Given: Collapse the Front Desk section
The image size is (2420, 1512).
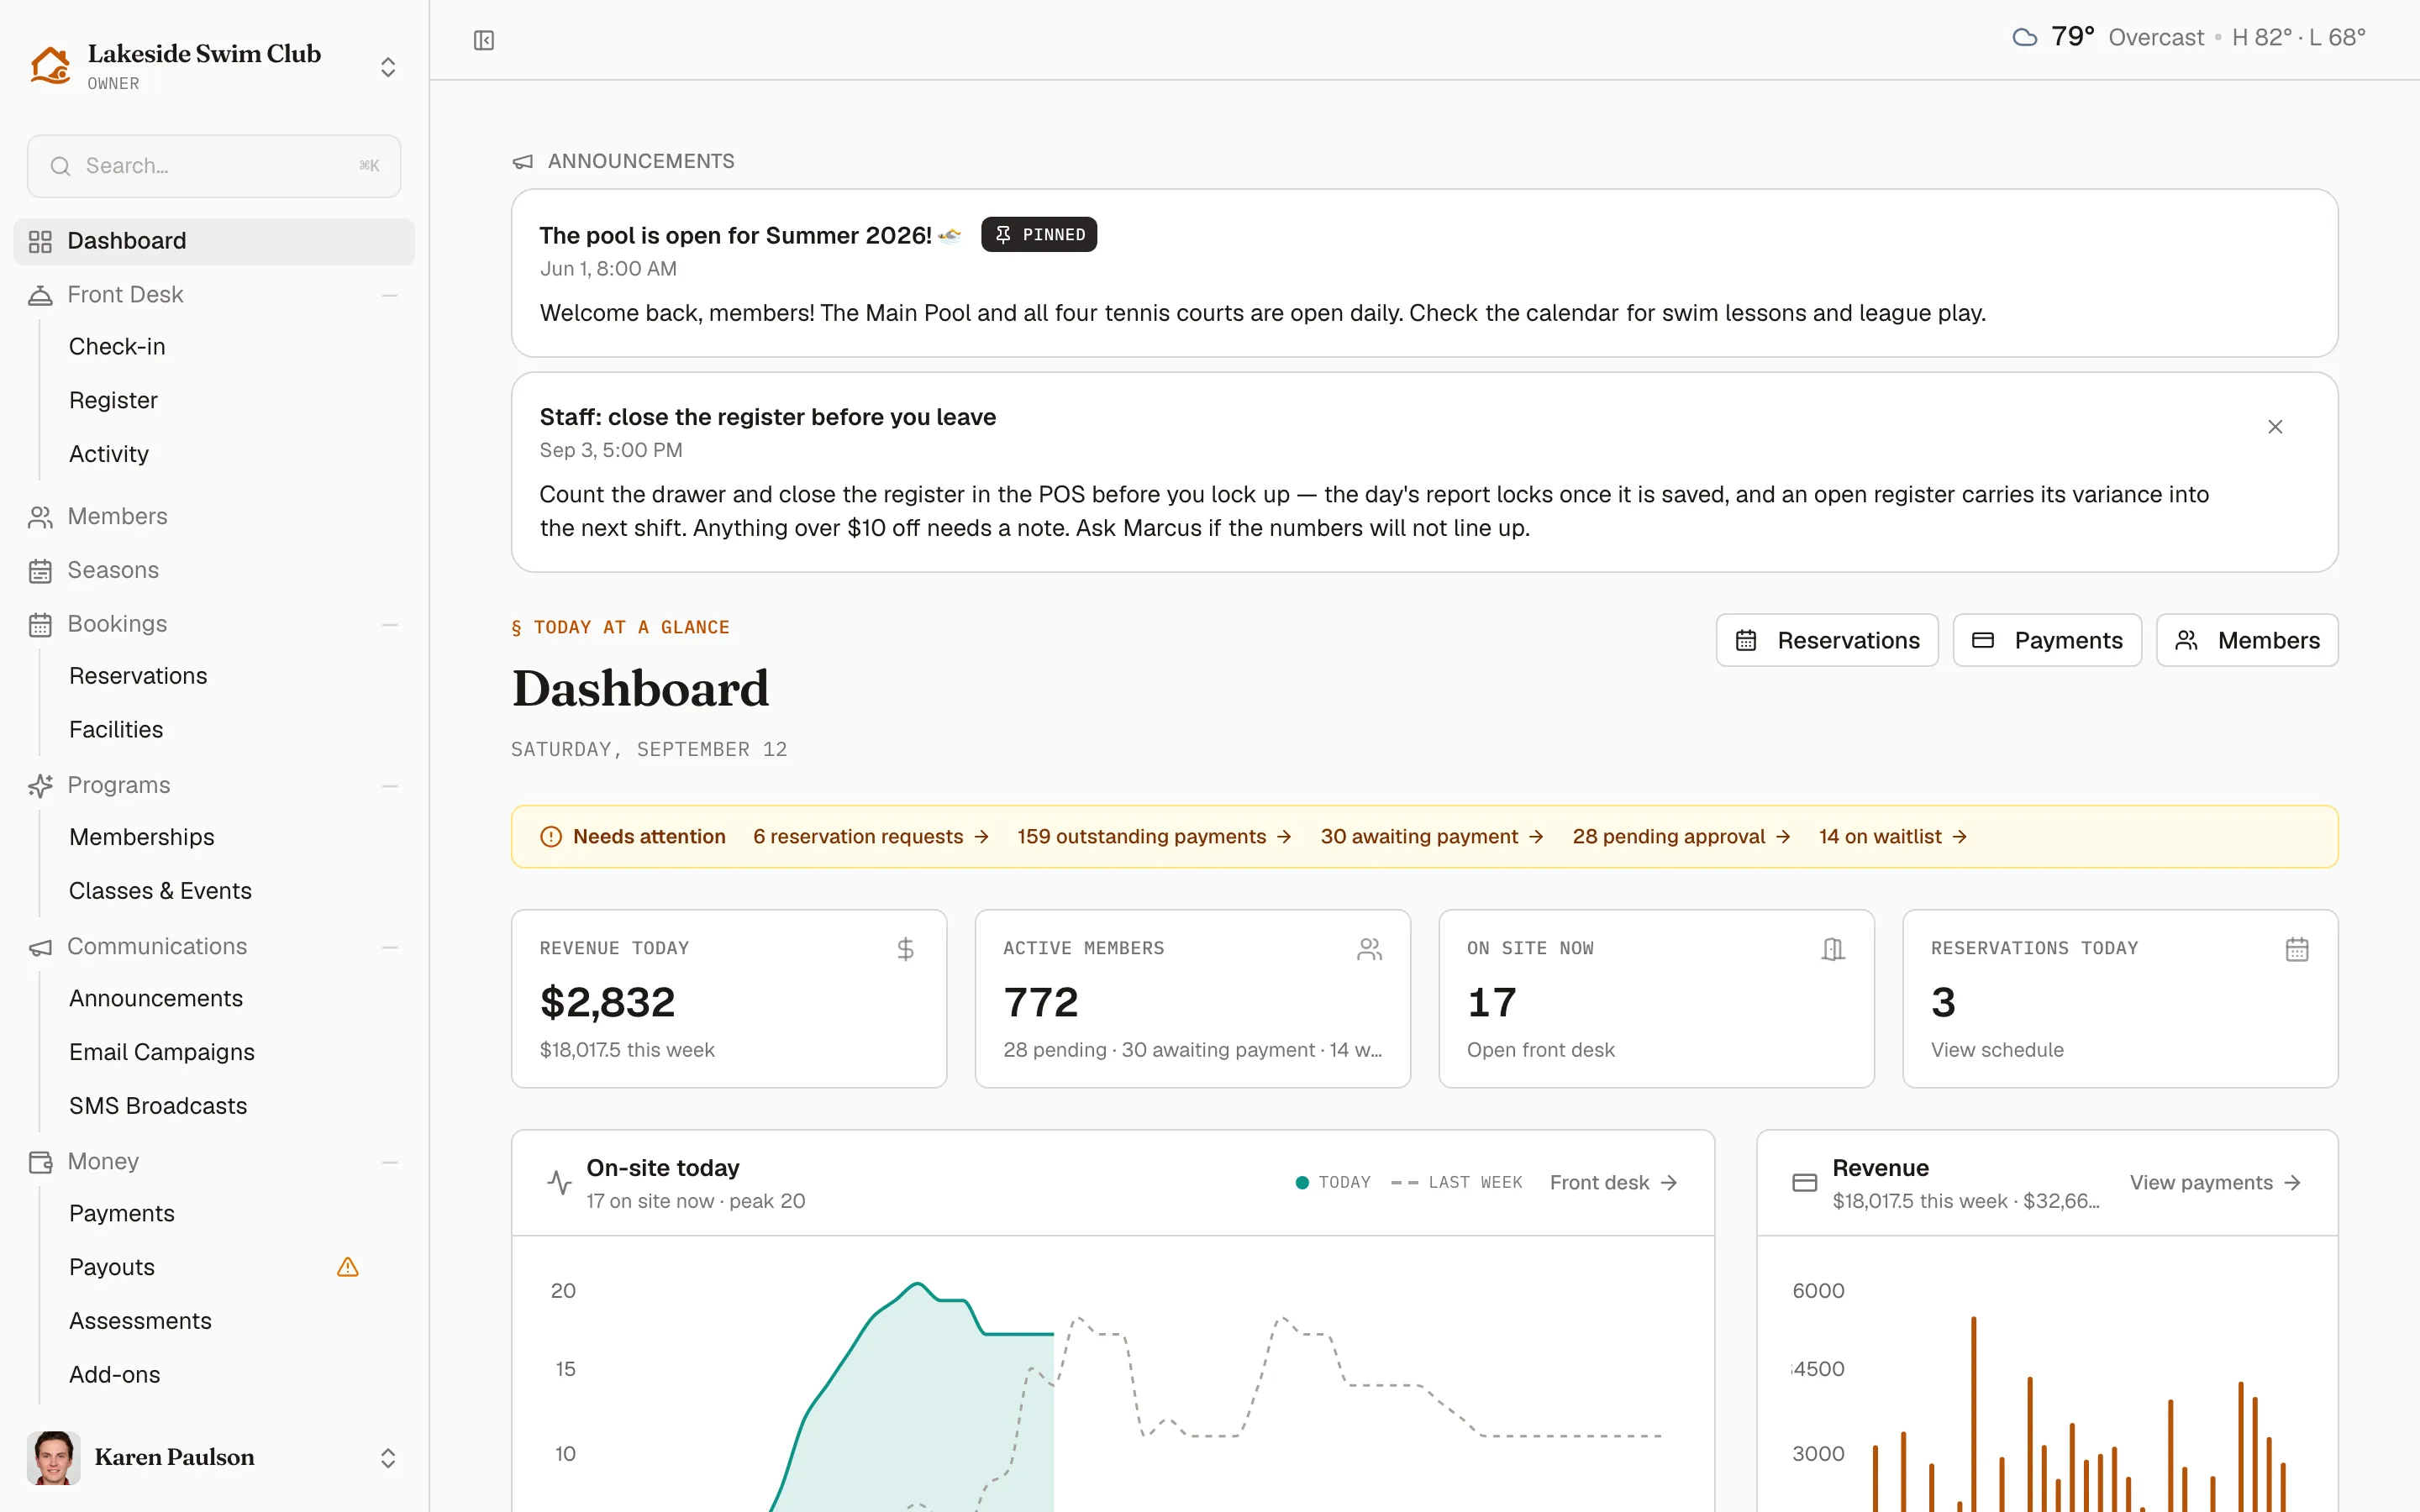Looking at the screenshot, I should [x=390, y=295].
